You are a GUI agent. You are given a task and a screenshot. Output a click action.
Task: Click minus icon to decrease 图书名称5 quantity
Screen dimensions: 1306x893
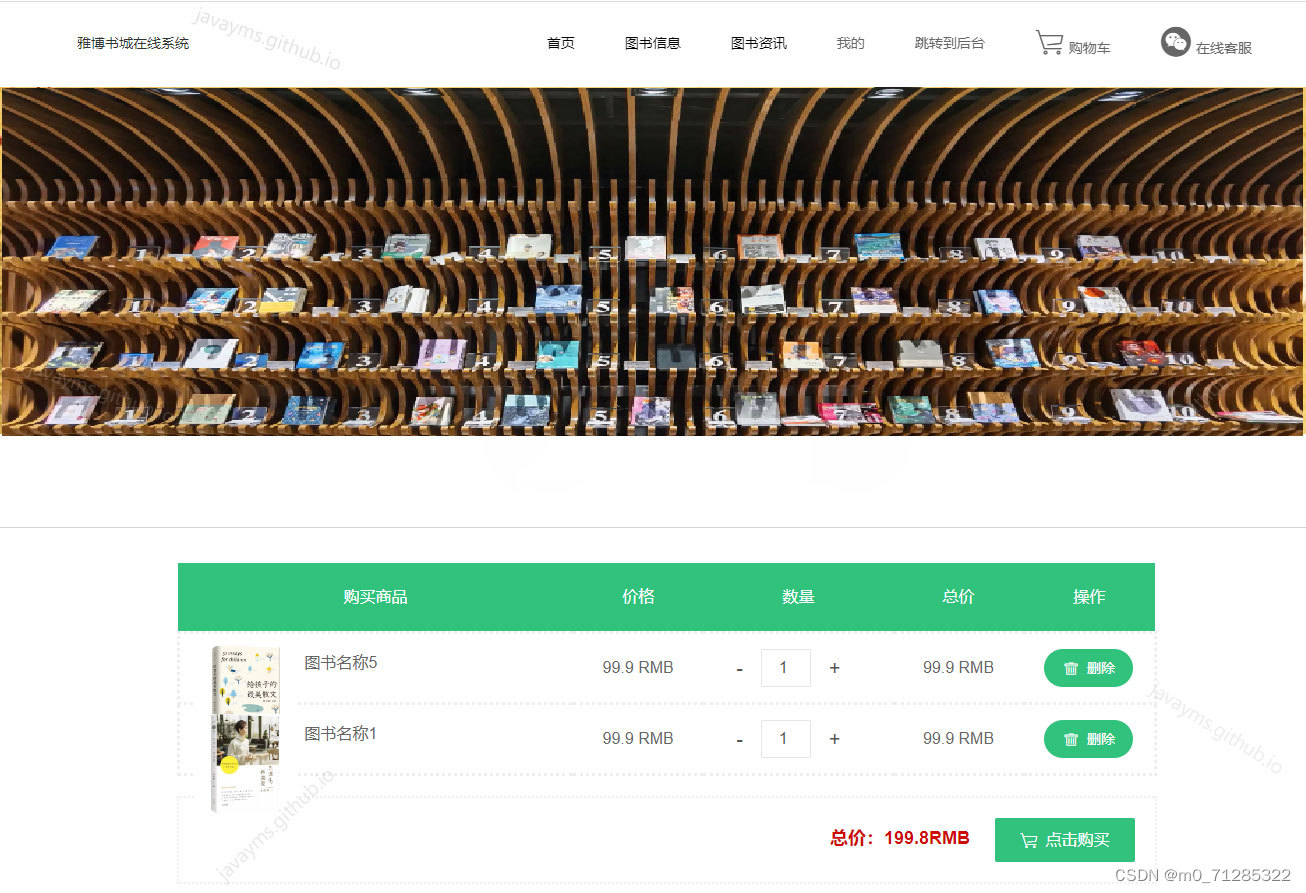(x=740, y=668)
